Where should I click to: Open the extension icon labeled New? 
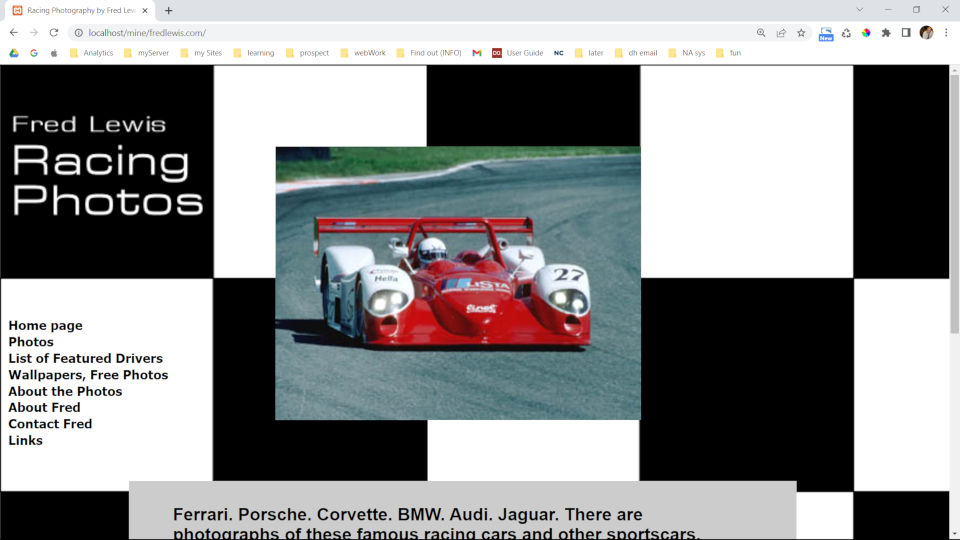click(826, 34)
